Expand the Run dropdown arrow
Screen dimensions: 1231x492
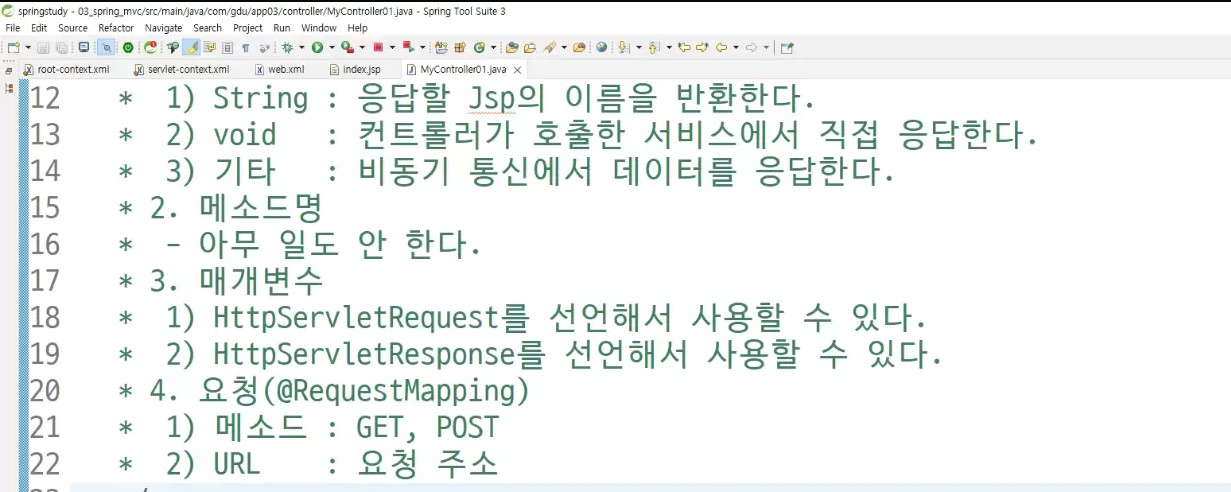click(332, 47)
